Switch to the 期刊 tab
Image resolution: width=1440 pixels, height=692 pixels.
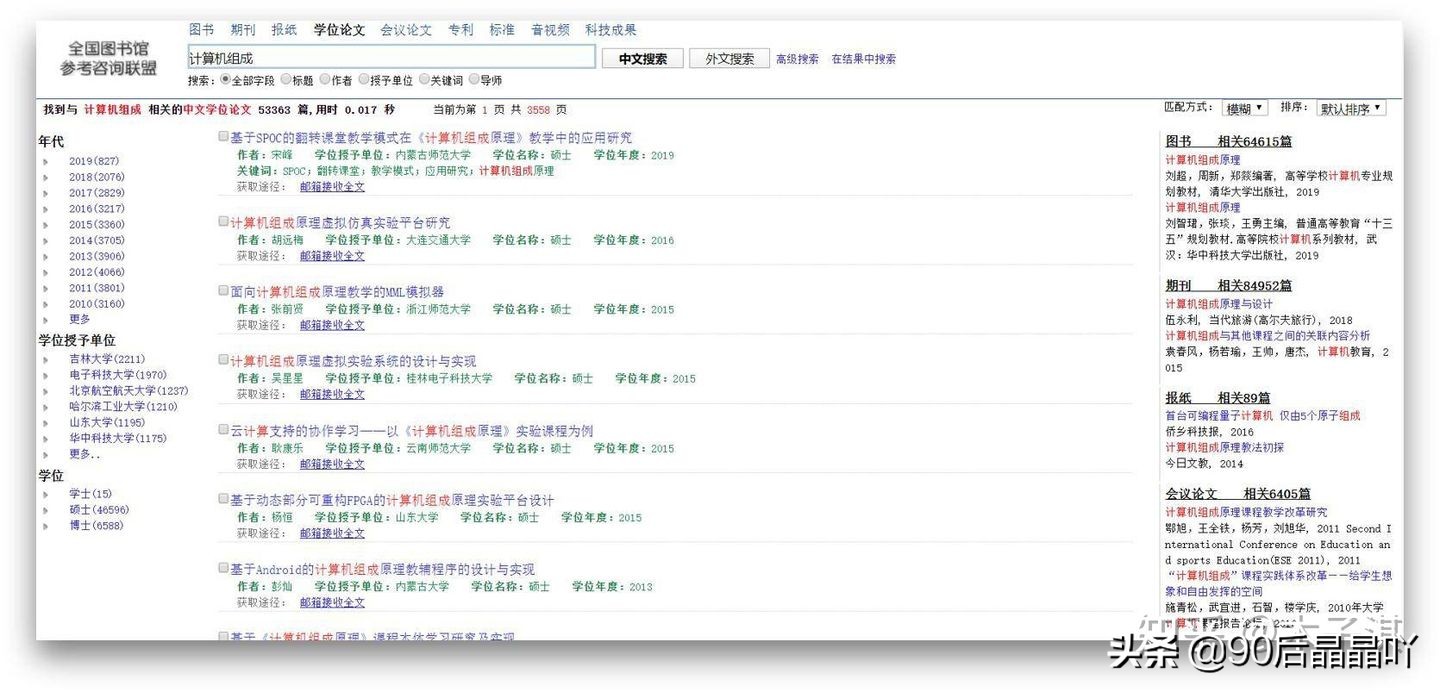pyautogui.click(x=242, y=29)
